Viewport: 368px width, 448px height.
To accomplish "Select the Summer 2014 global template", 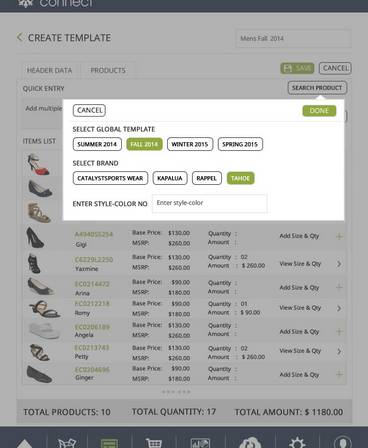I will [x=97, y=144].
